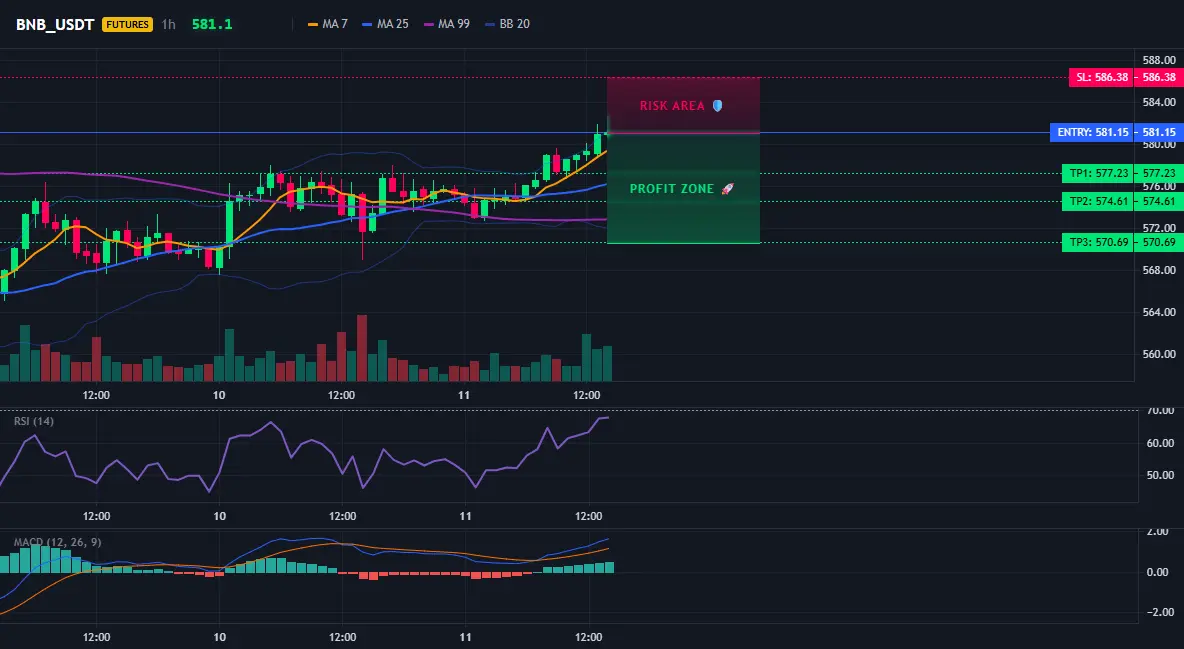Image resolution: width=1184 pixels, height=649 pixels.
Task: Select the 1h timeframe label
Action: pyautogui.click(x=168, y=24)
